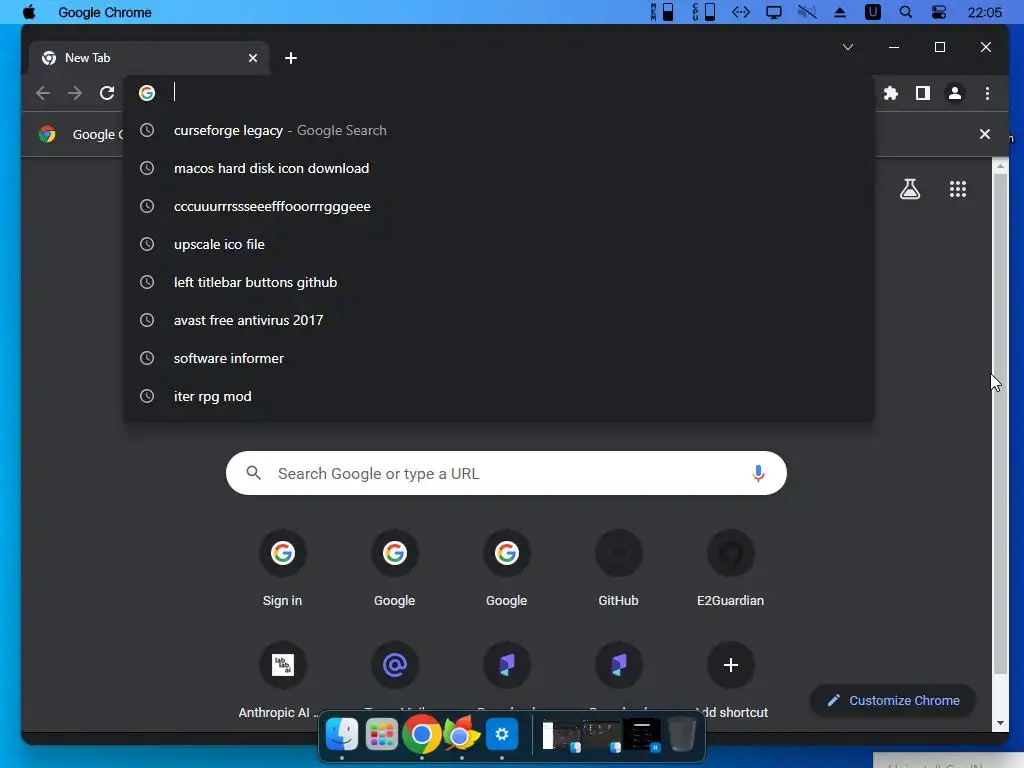Choose suggestion software informer
Viewport: 1024px width, 768px height.
click(498, 358)
